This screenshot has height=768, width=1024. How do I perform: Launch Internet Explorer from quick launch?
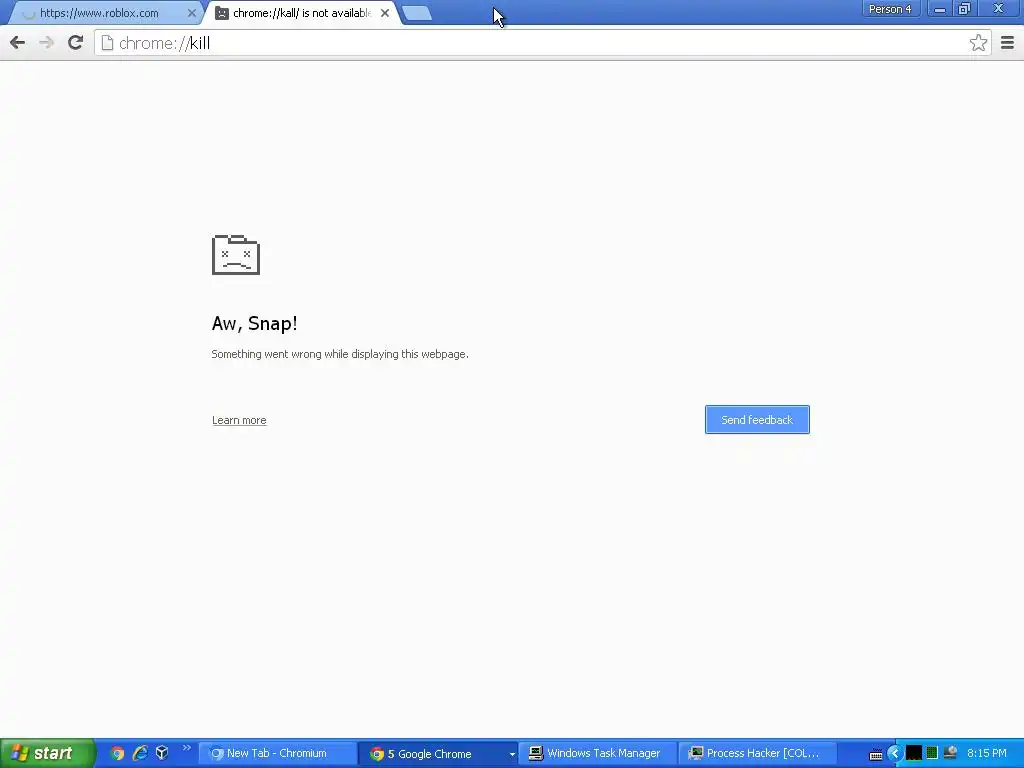[x=140, y=754]
